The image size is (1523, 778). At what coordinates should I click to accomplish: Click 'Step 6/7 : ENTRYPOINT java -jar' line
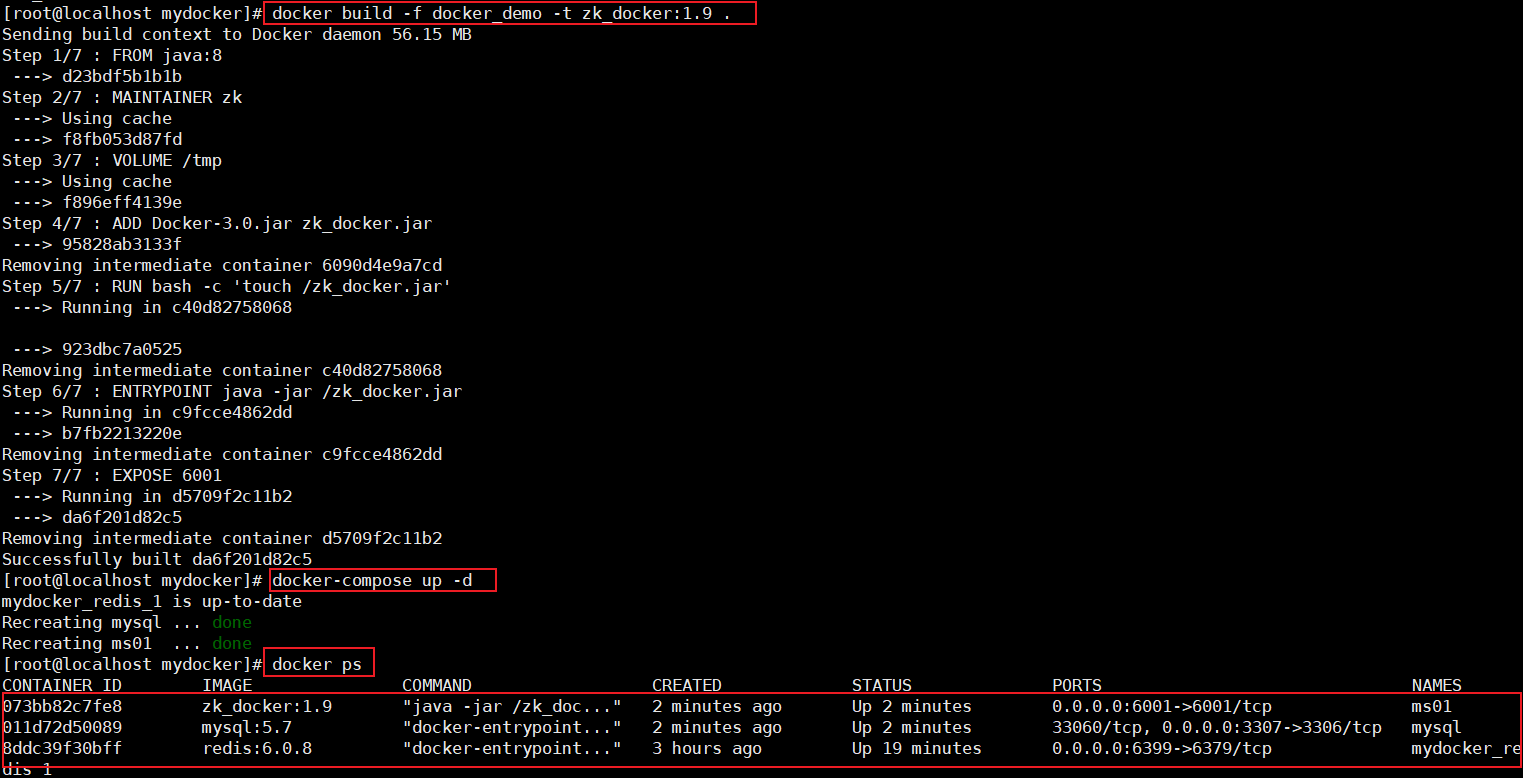click(232, 392)
